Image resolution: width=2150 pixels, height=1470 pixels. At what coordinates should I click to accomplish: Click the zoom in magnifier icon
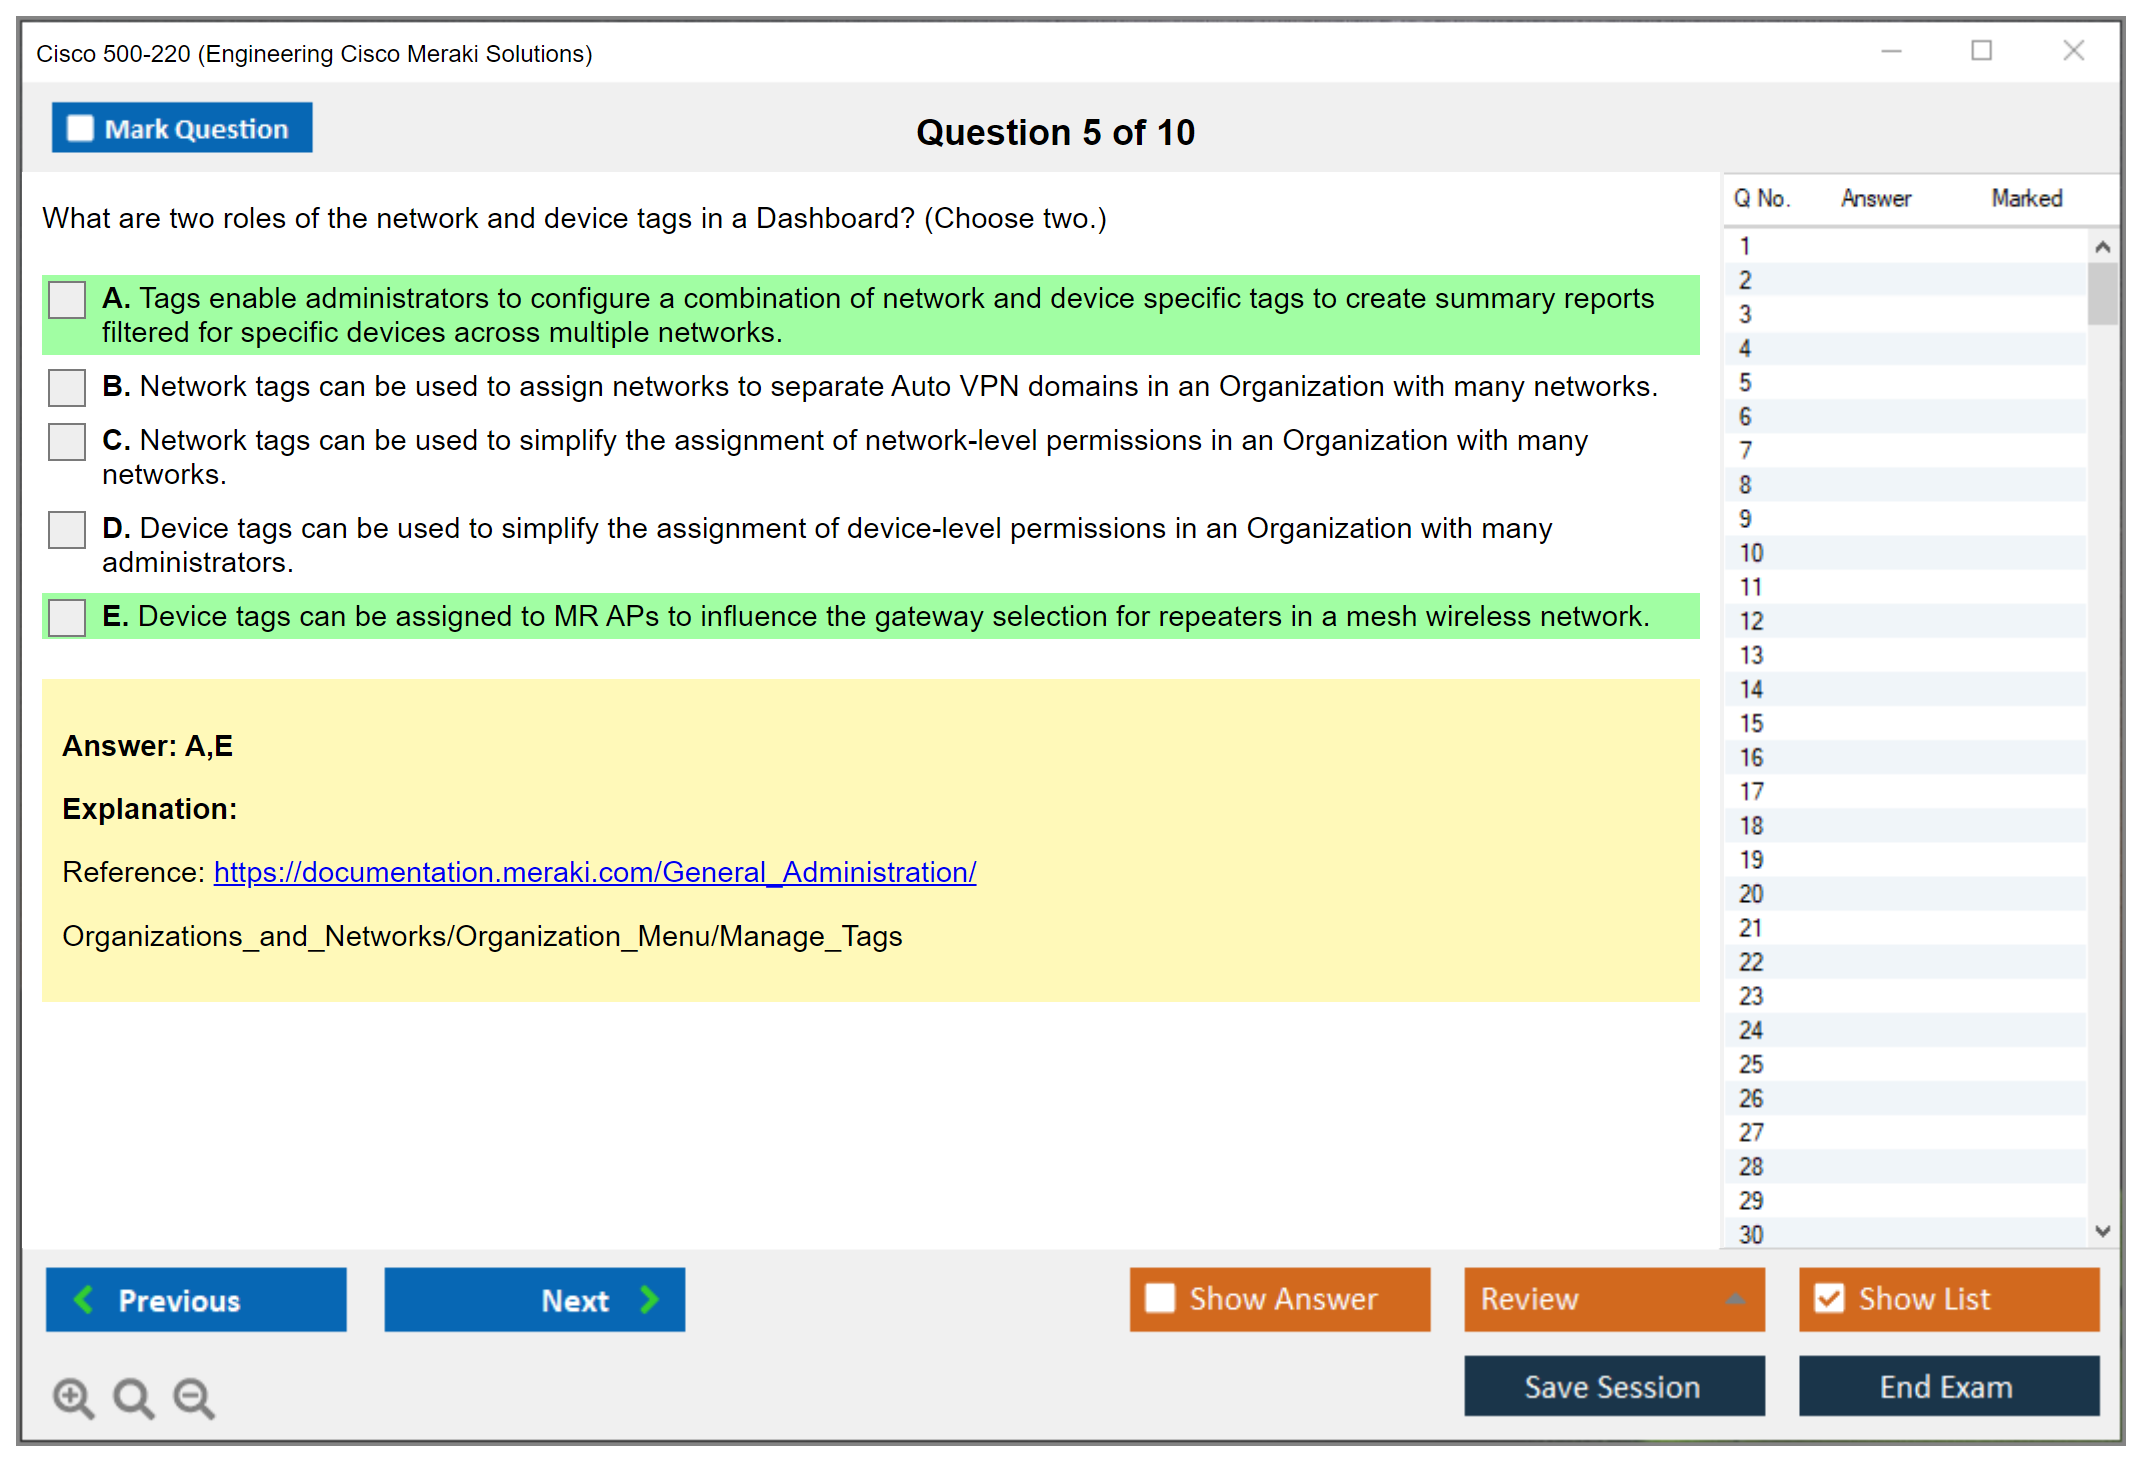point(73,1397)
